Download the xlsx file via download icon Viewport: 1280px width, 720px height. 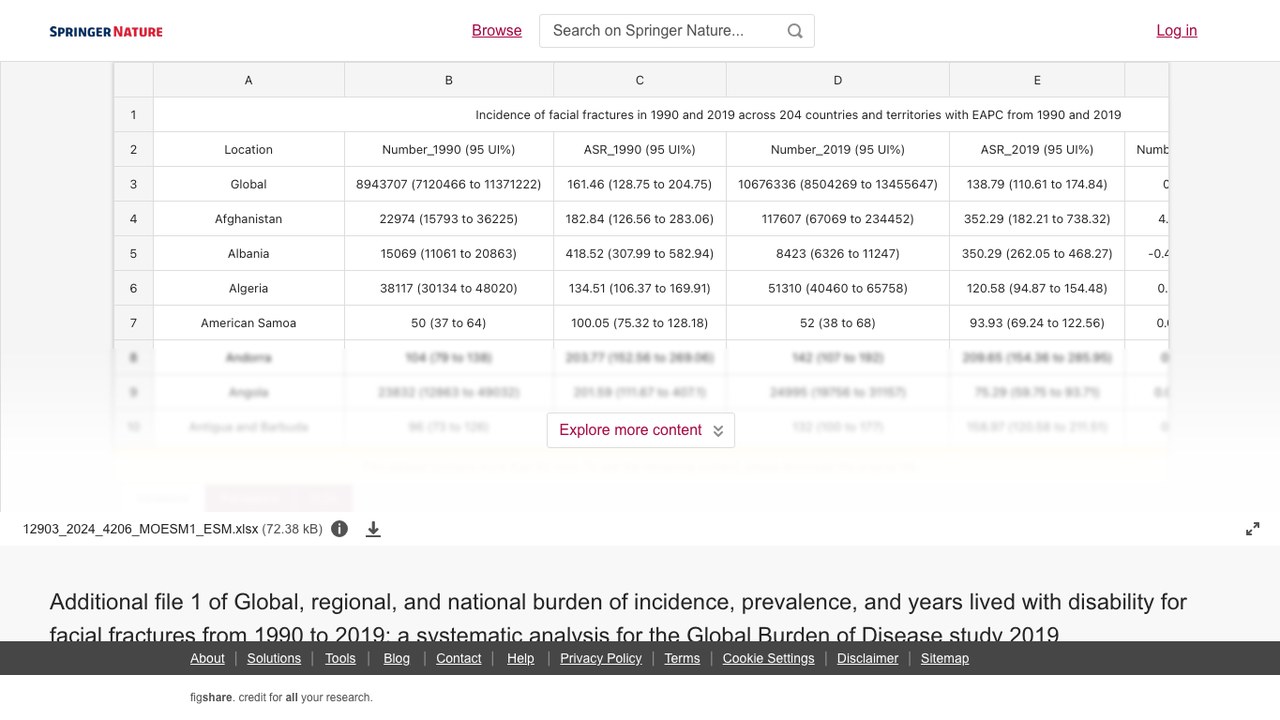[x=373, y=529]
